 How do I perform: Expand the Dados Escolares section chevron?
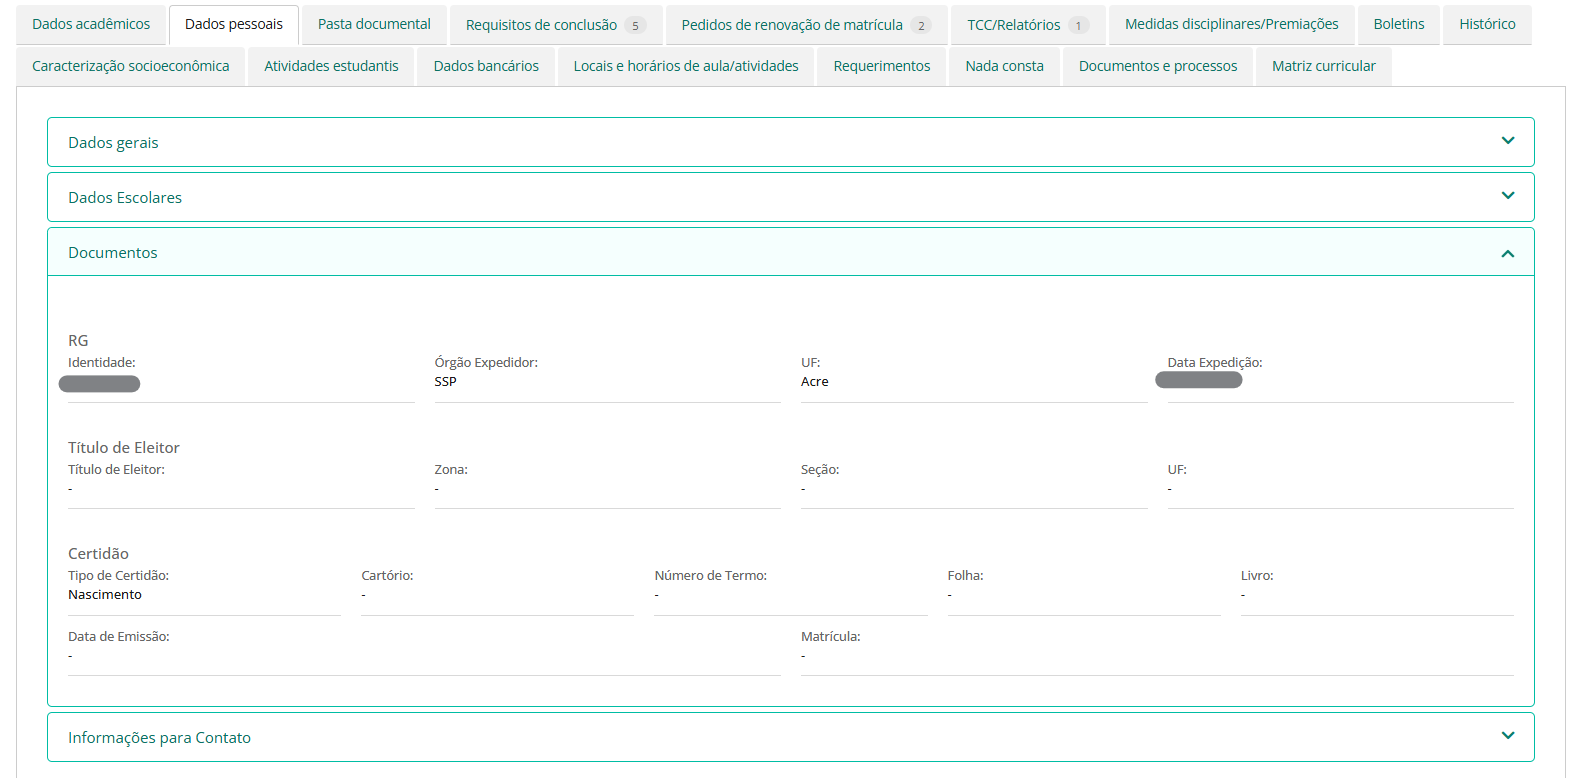click(1507, 196)
